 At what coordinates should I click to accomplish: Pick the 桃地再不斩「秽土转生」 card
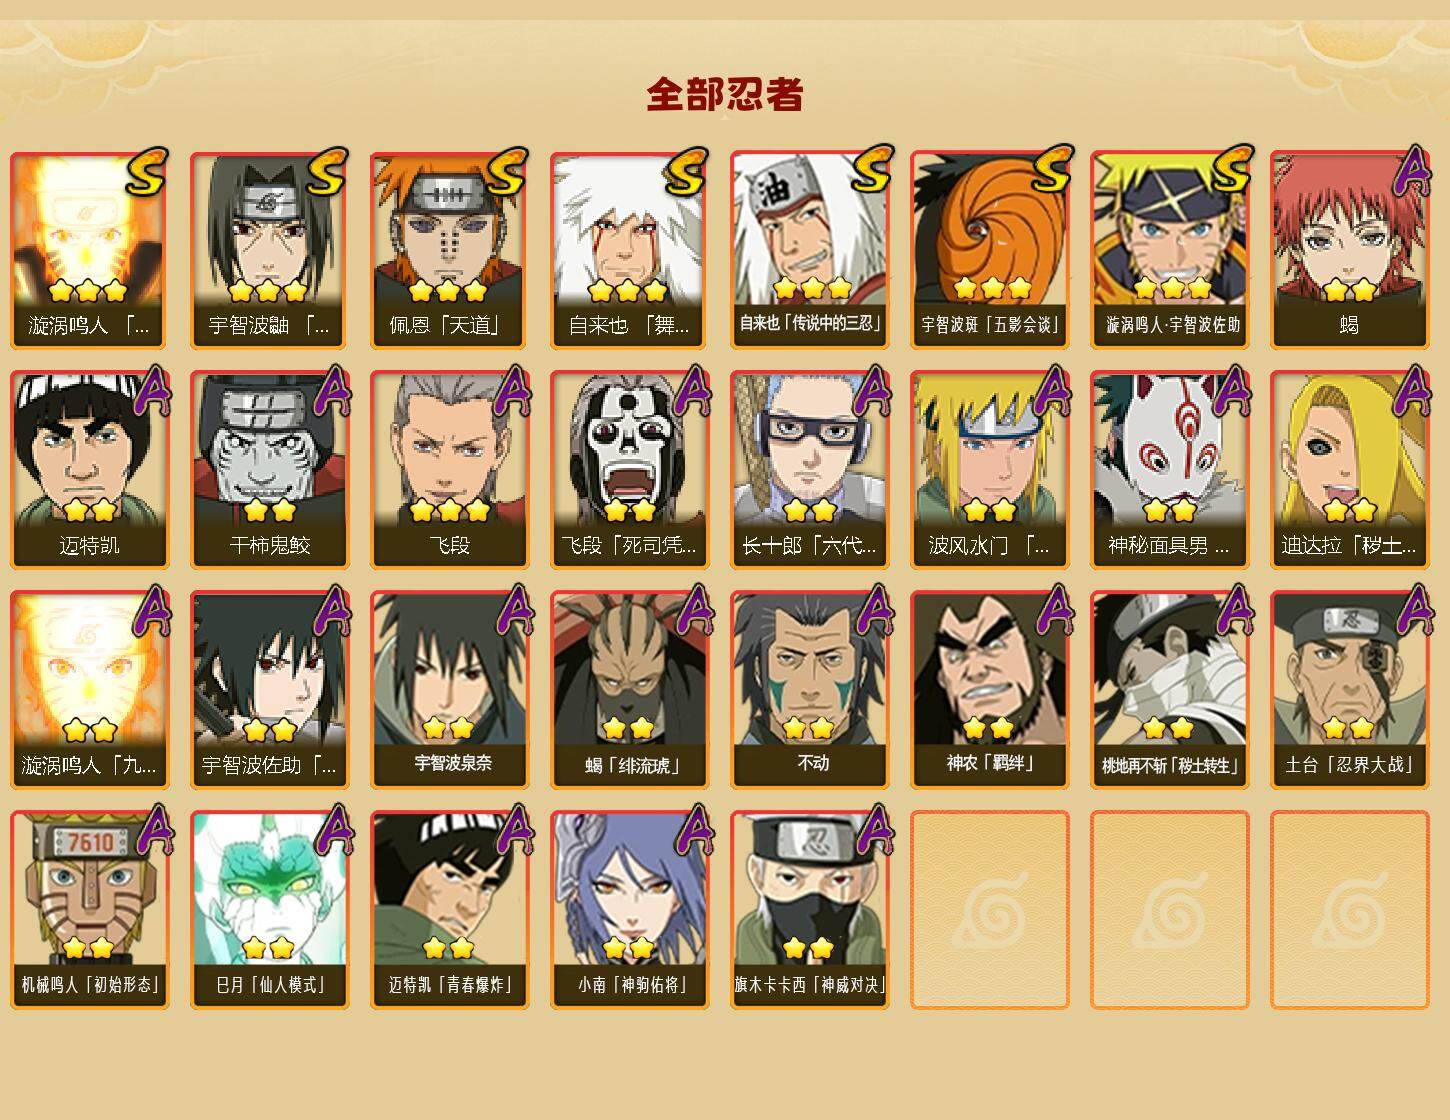pos(1169,690)
